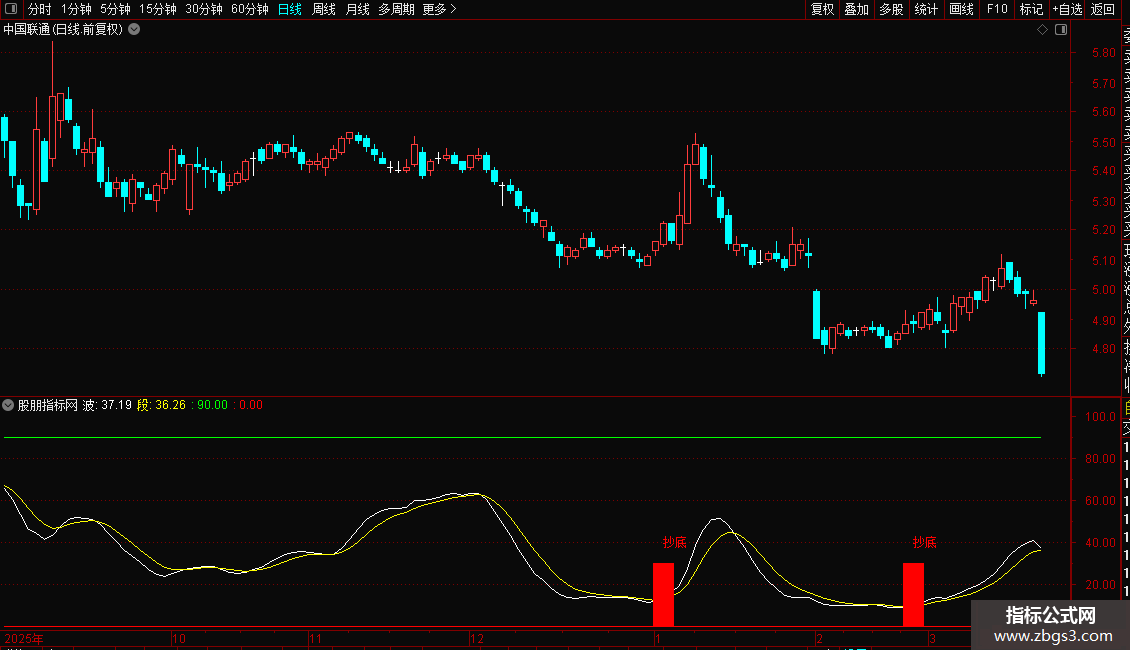
Task: Click month 11 on the date axis
Action: [315, 638]
